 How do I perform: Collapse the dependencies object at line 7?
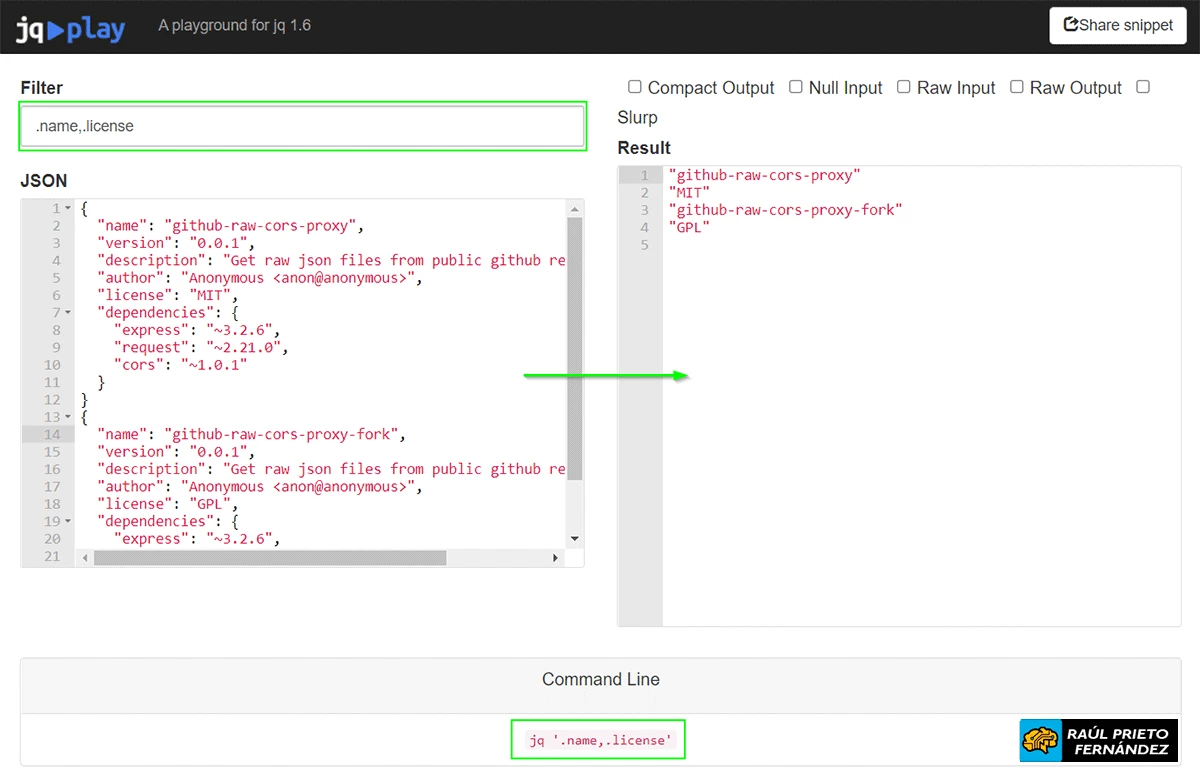[68, 312]
